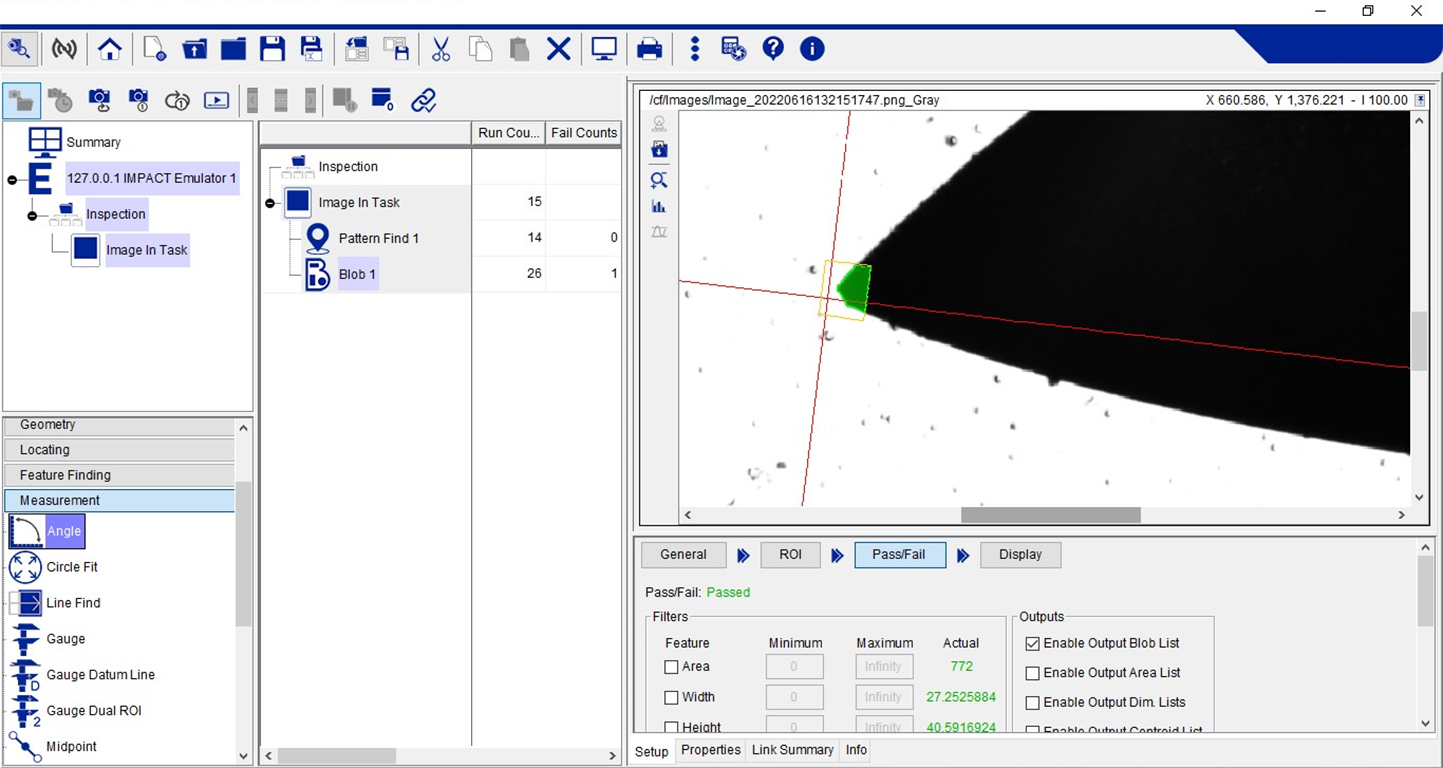Click the magnifier zoom icon beside image
The height and width of the screenshot is (768, 1443).
coord(659,180)
